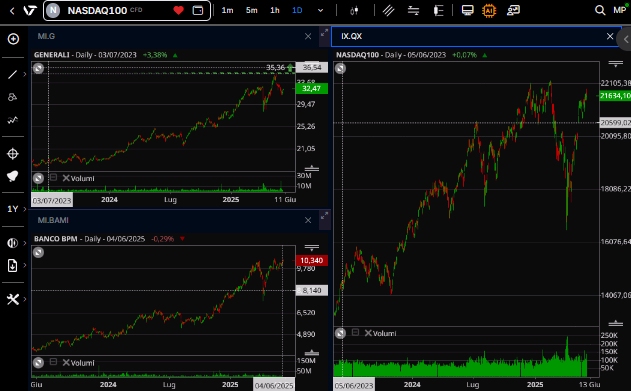Click the round icon on NASDAQ100 price chart
The height and width of the screenshot is (391, 631).
coord(340,69)
